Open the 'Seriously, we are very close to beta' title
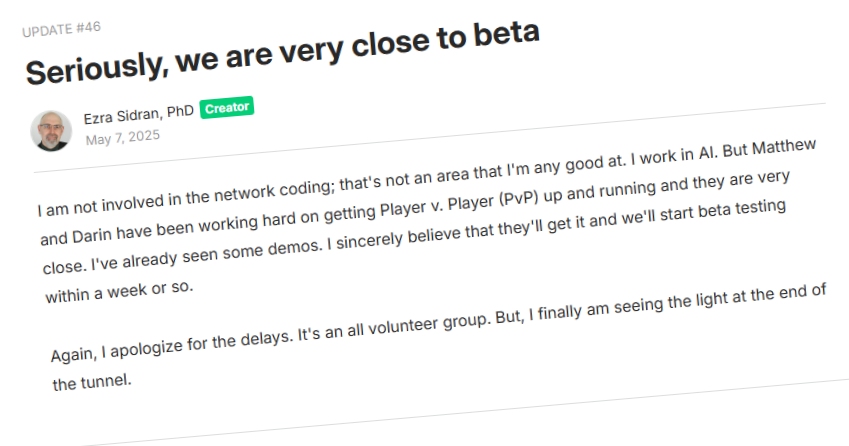 point(283,53)
